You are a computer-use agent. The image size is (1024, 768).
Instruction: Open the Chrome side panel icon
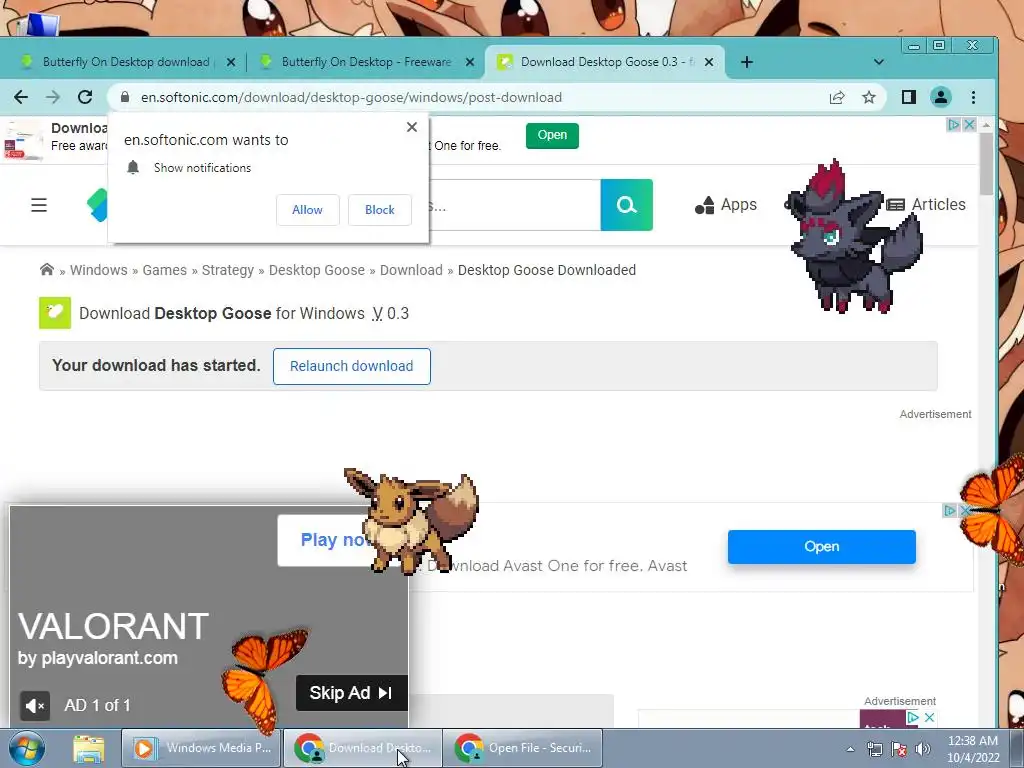pyautogui.click(x=908, y=97)
